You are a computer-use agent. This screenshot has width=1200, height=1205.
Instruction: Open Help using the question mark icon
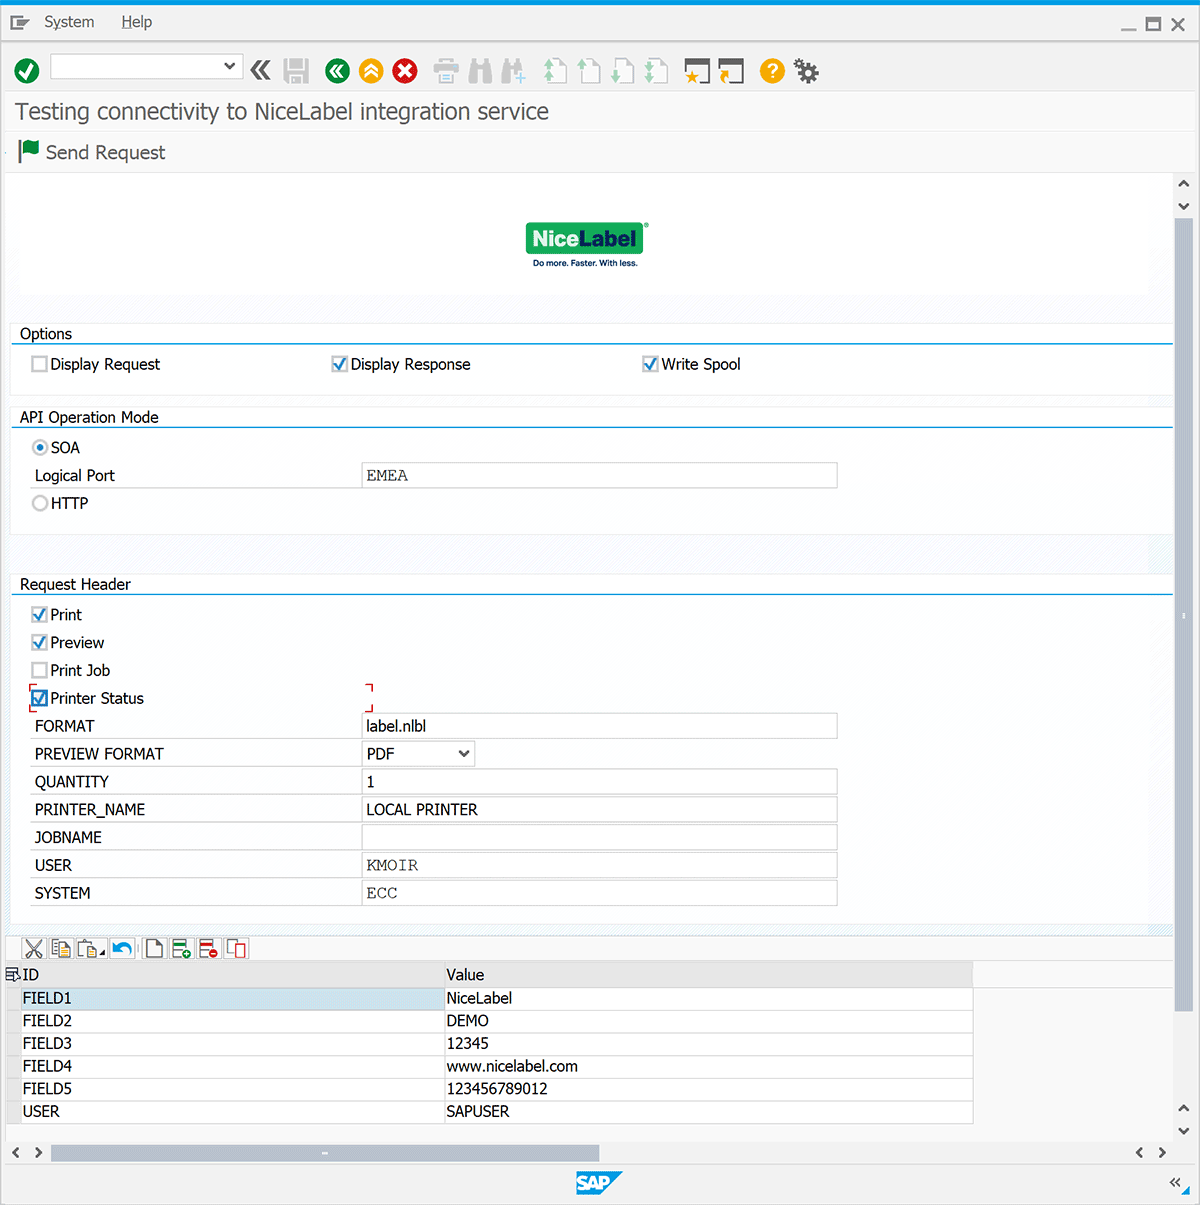click(x=771, y=71)
